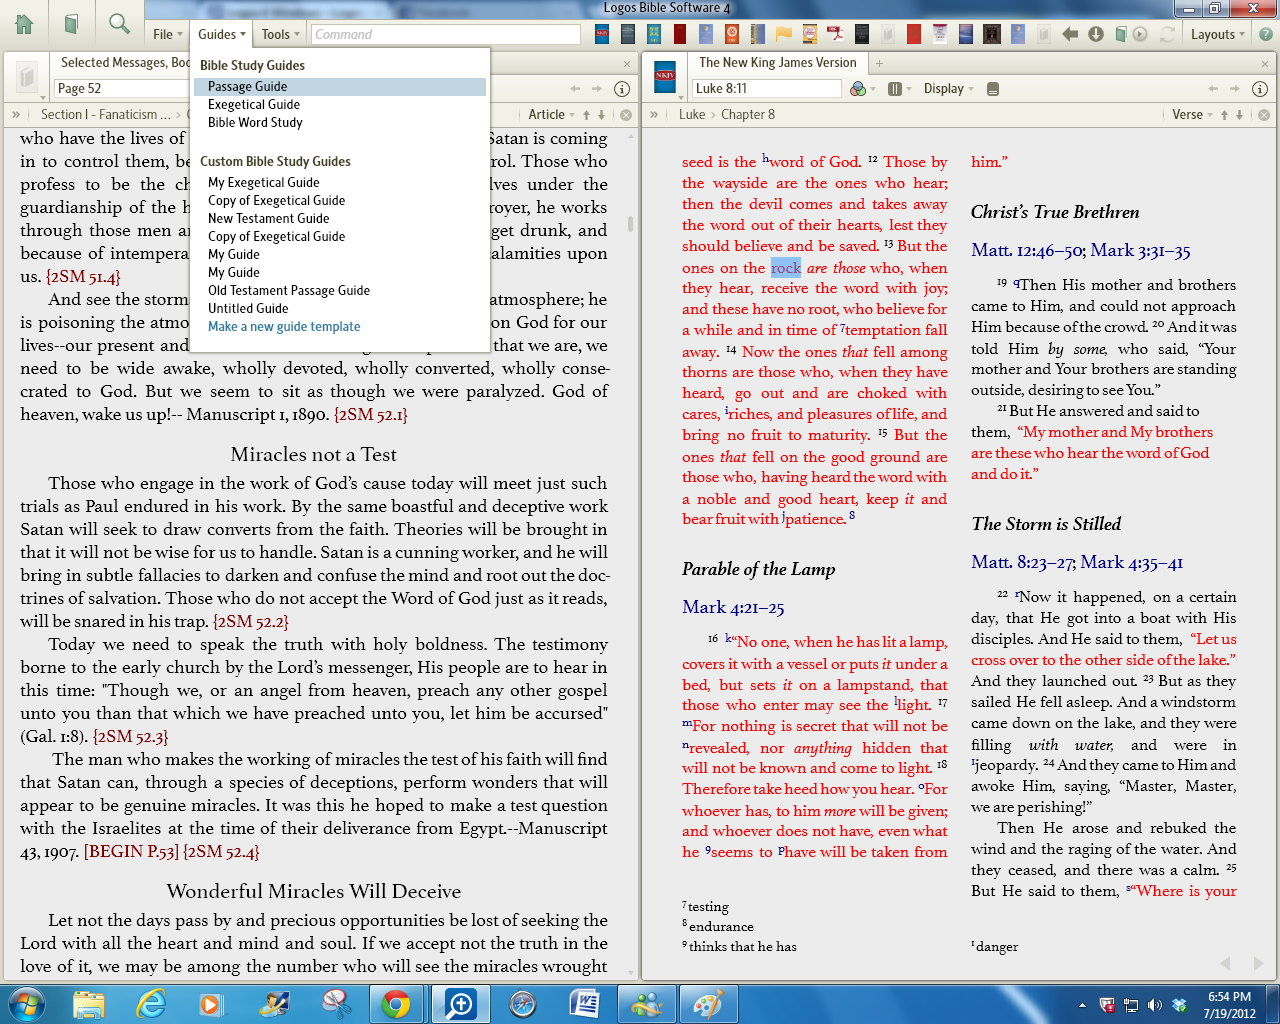Open the Layouts dropdown
This screenshot has height=1024, width=1280.
[x=1217, y=34]
